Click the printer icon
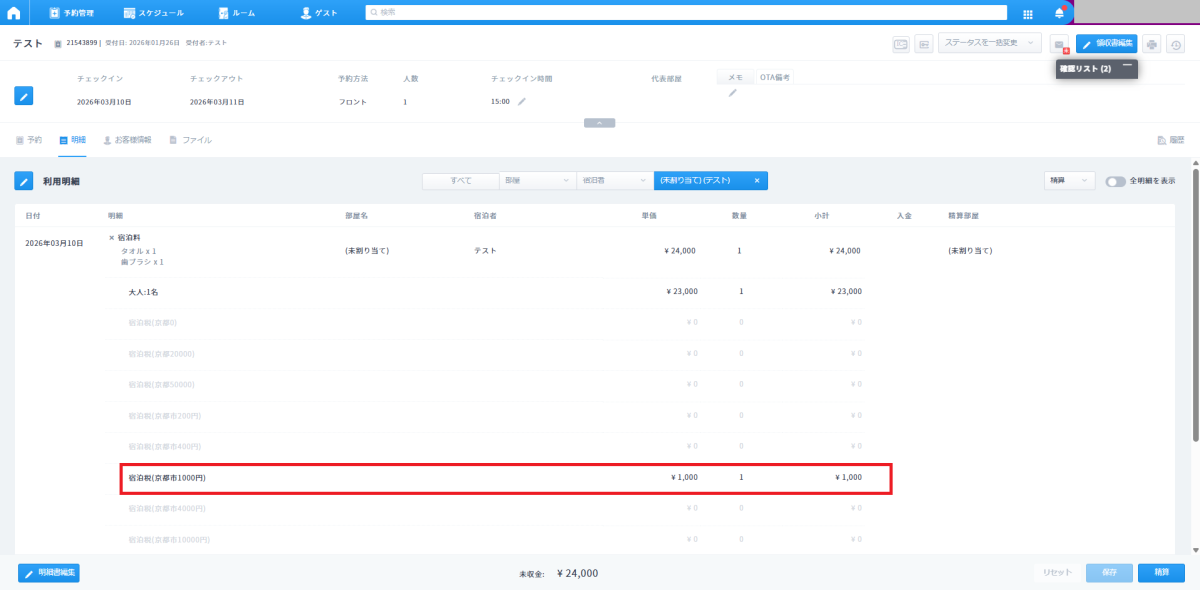 tap(1152, 44)
